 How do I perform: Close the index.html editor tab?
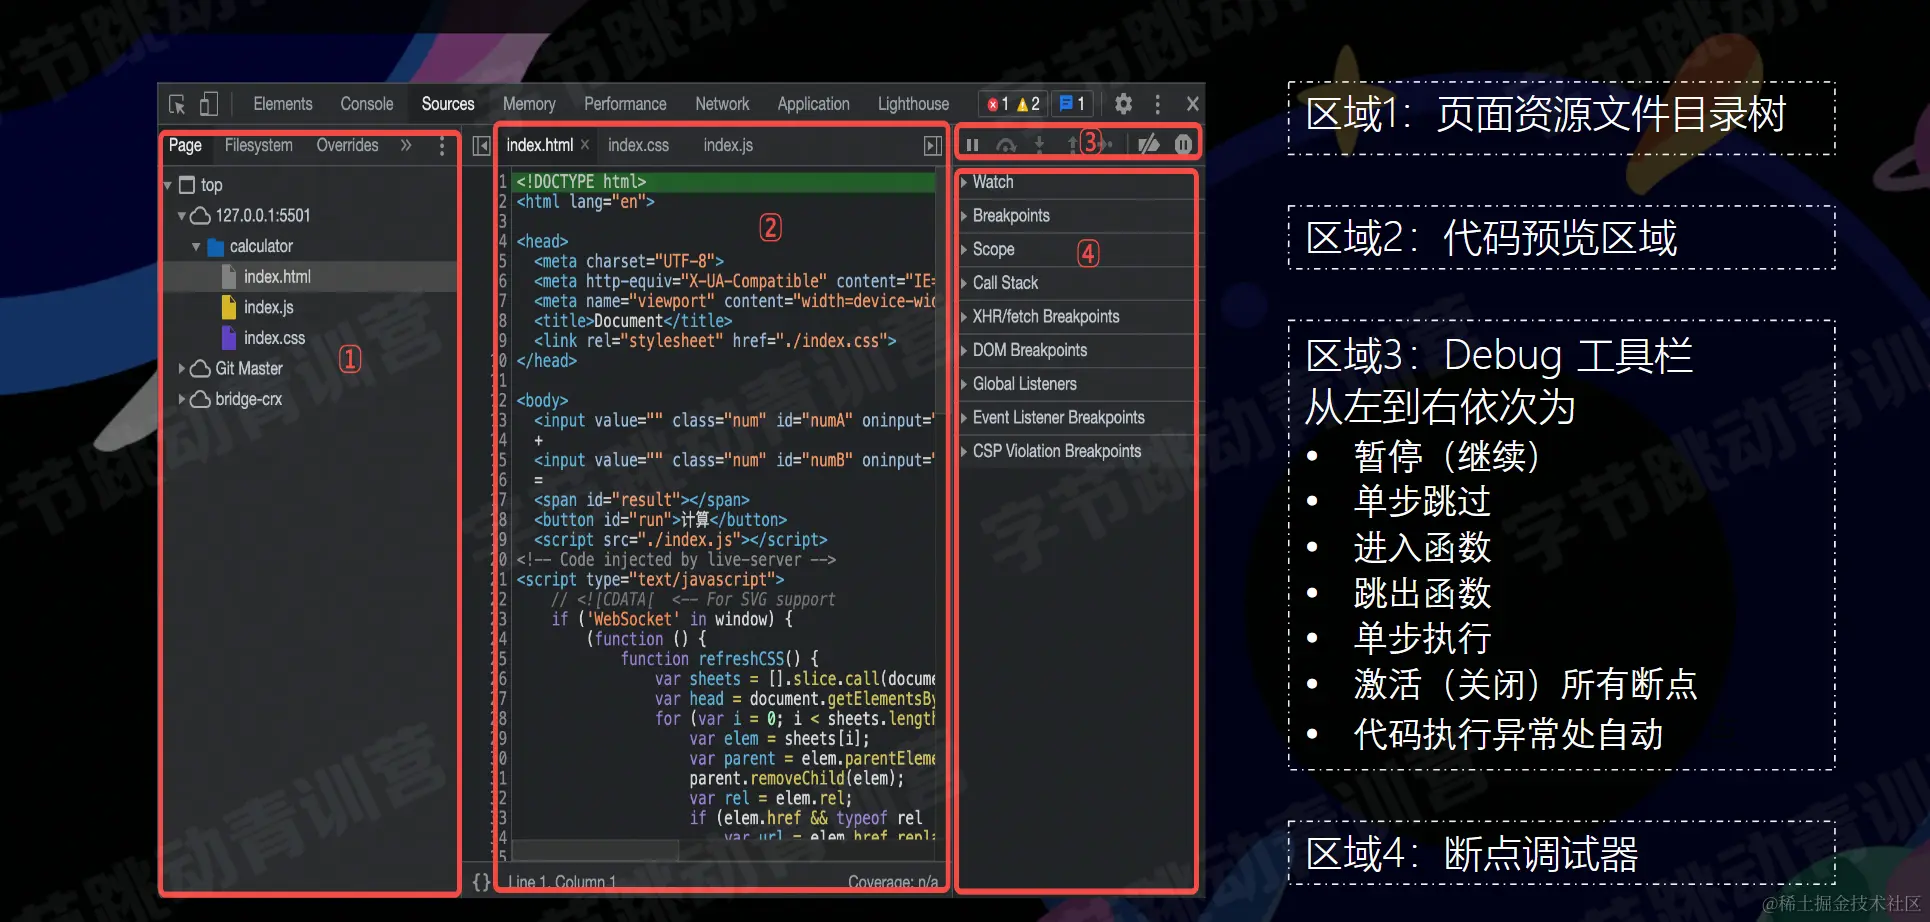pos(585,145)
